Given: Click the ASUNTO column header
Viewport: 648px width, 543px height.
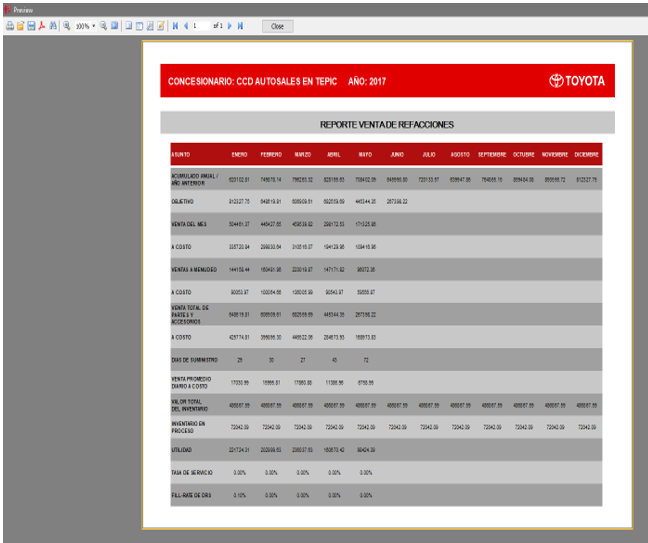Looking at the screenshot, I should (x=181, y=155).
